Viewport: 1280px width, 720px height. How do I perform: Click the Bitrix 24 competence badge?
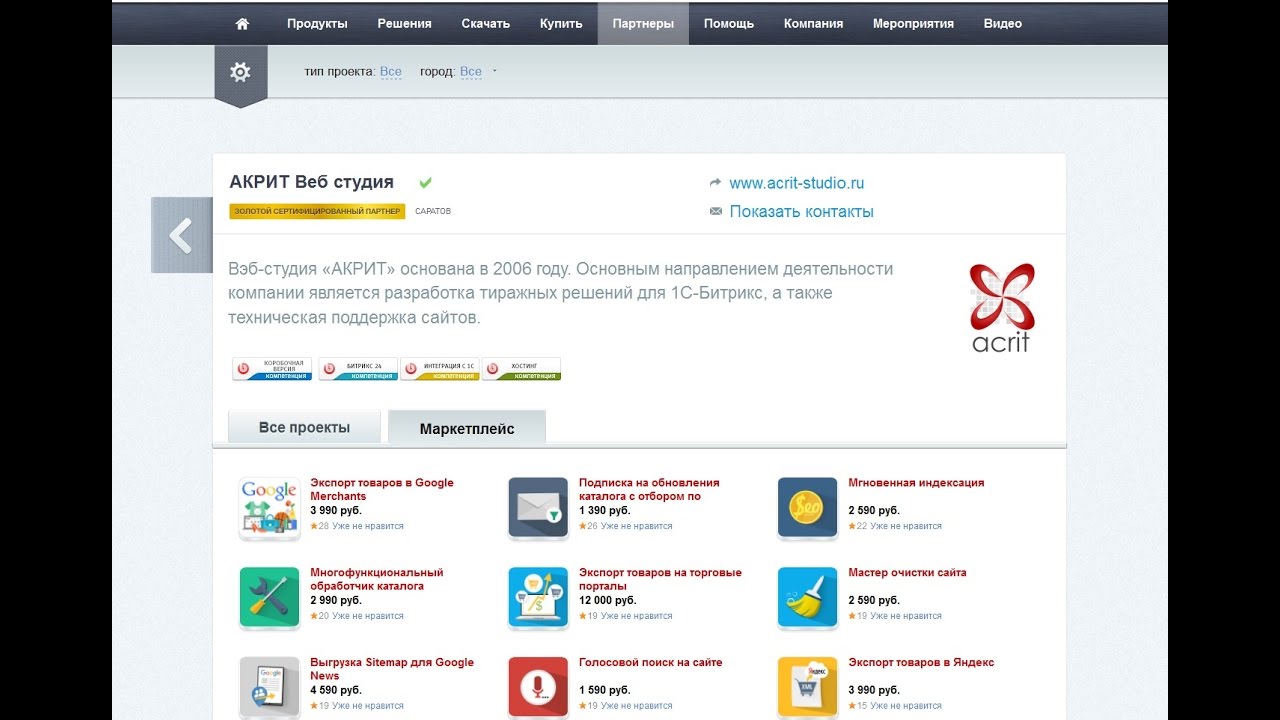(x=358, y=369)
